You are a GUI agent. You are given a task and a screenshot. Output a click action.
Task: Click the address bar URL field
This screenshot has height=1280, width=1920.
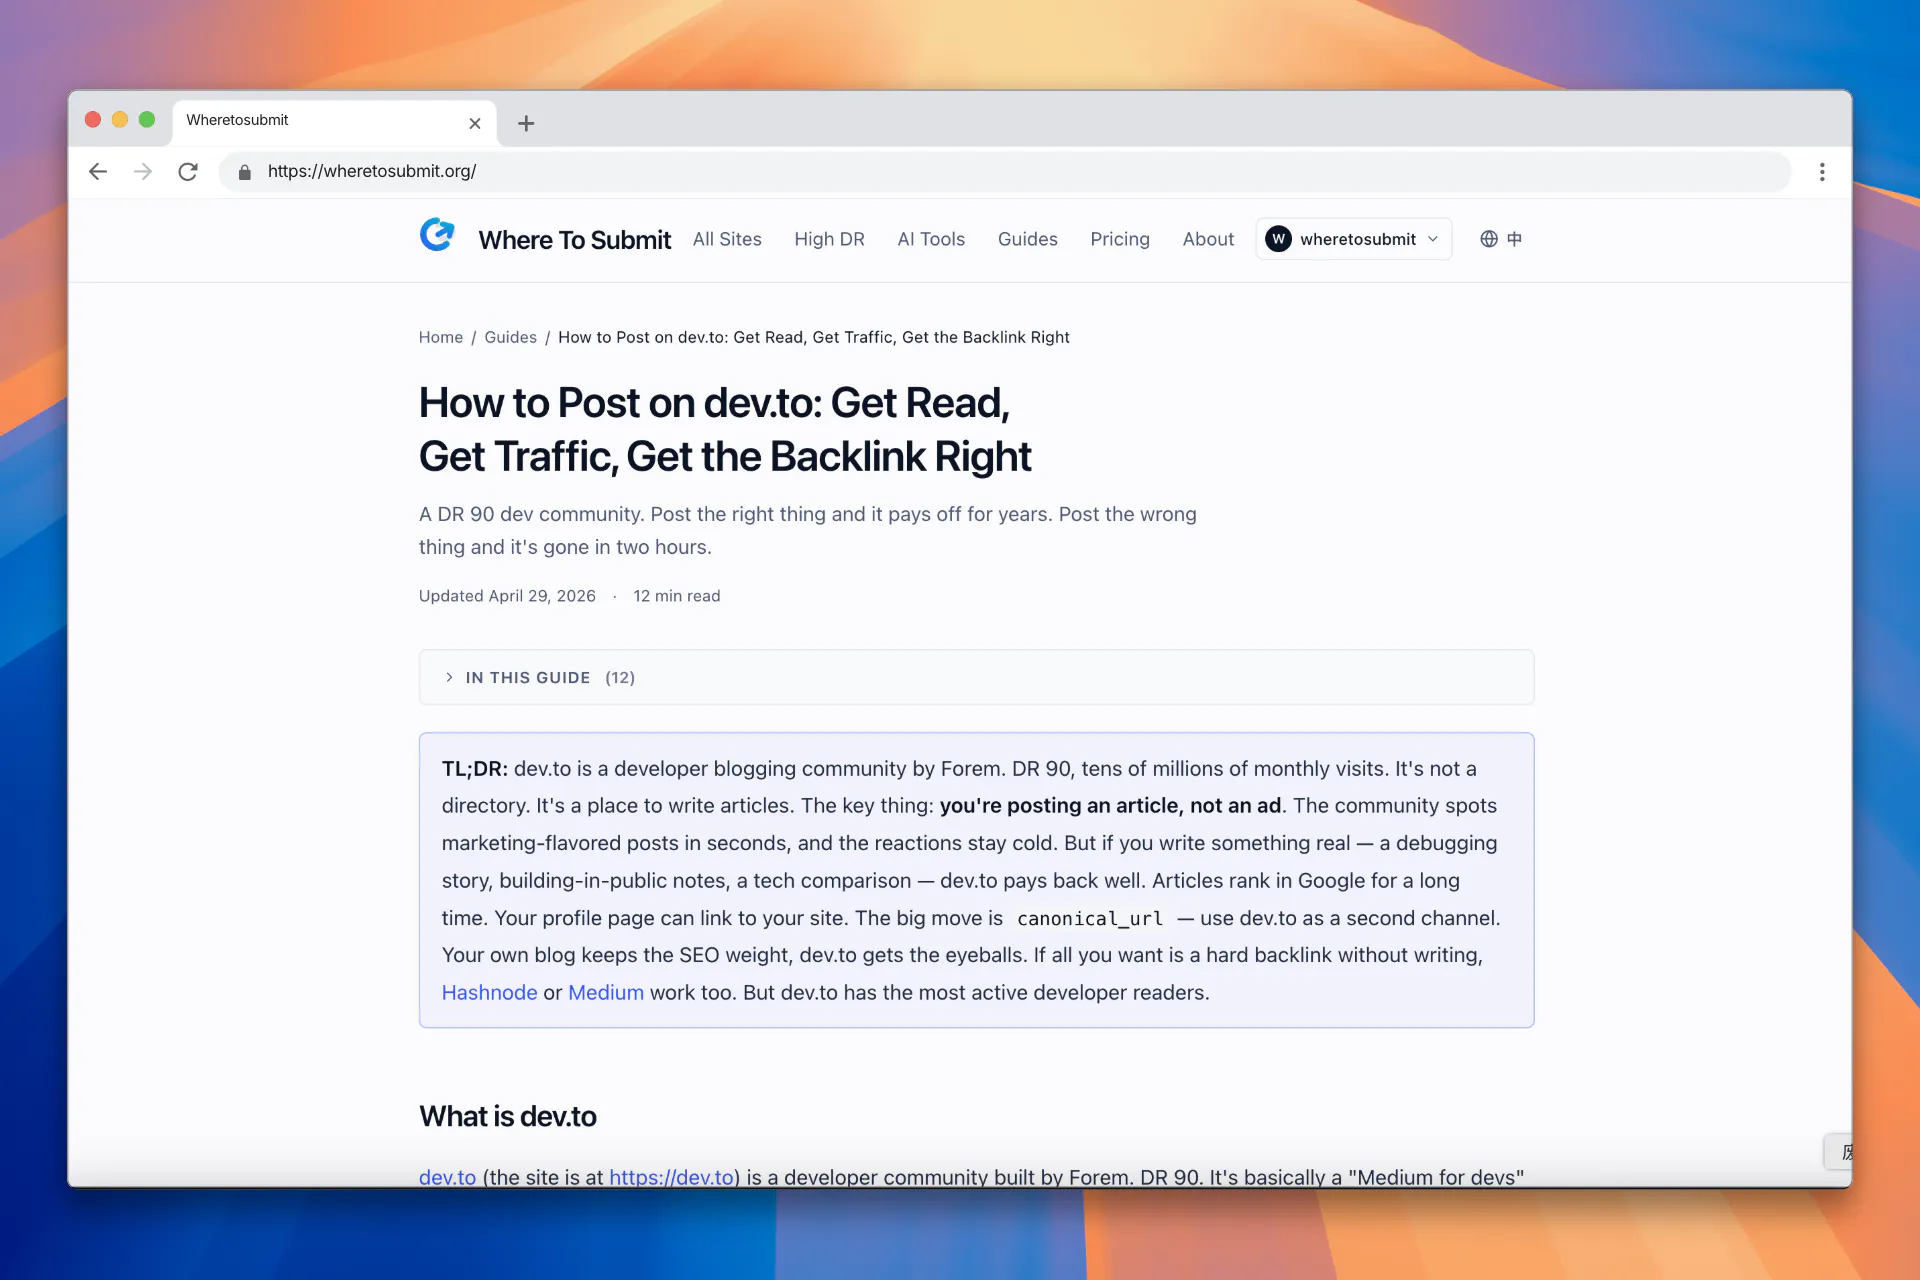1004,172
